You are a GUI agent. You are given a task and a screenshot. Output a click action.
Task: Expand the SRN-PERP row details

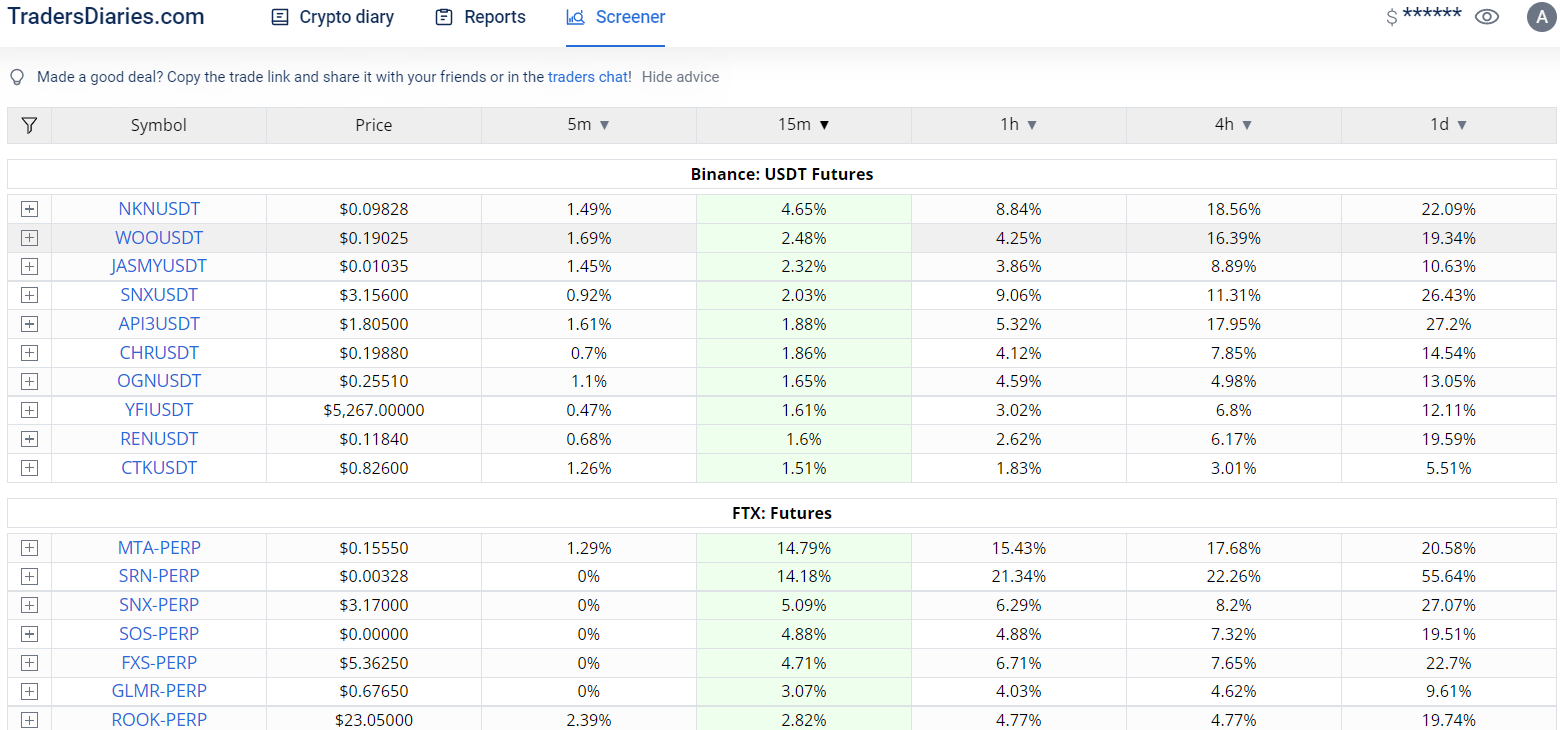point(29,576)
